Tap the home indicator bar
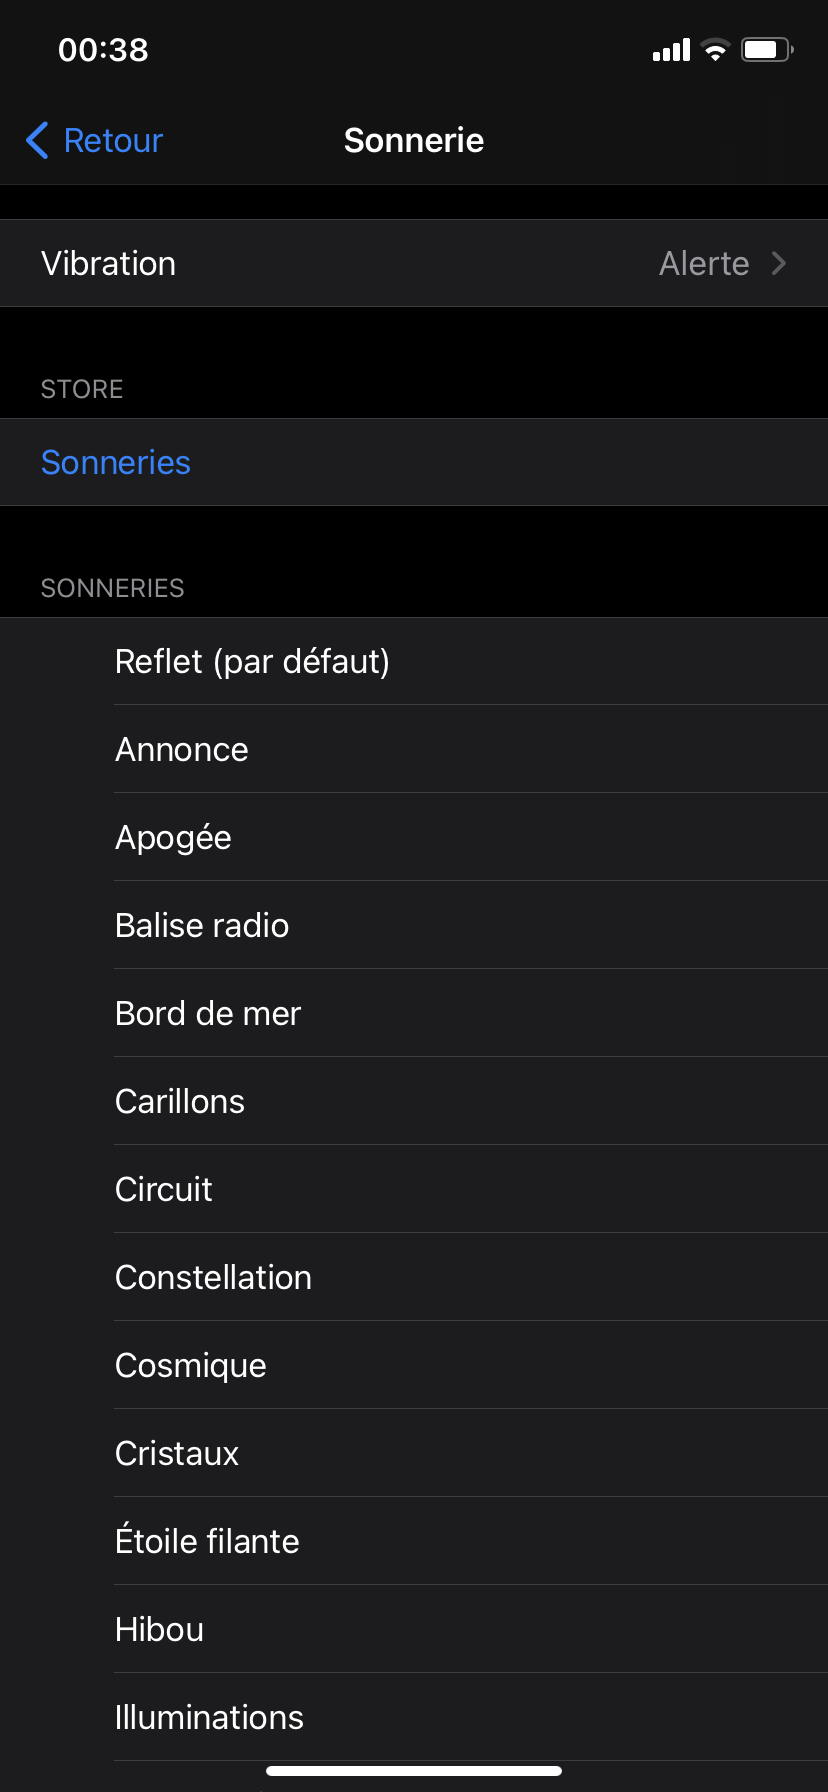This screenshot has width=828, height=1792. pos(414,1771)
